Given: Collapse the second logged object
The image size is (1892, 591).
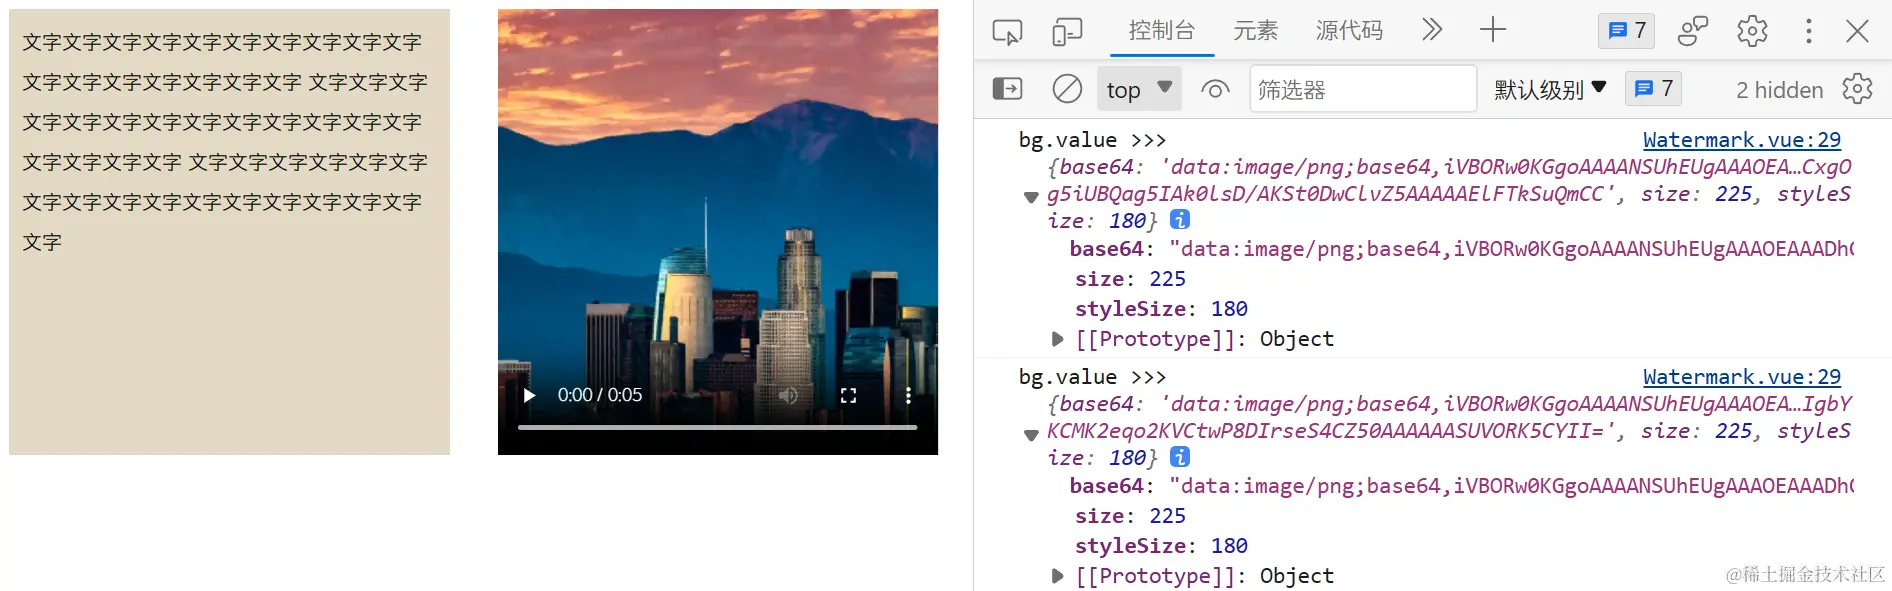Looking at the screenshot, I should point(1031,434).
